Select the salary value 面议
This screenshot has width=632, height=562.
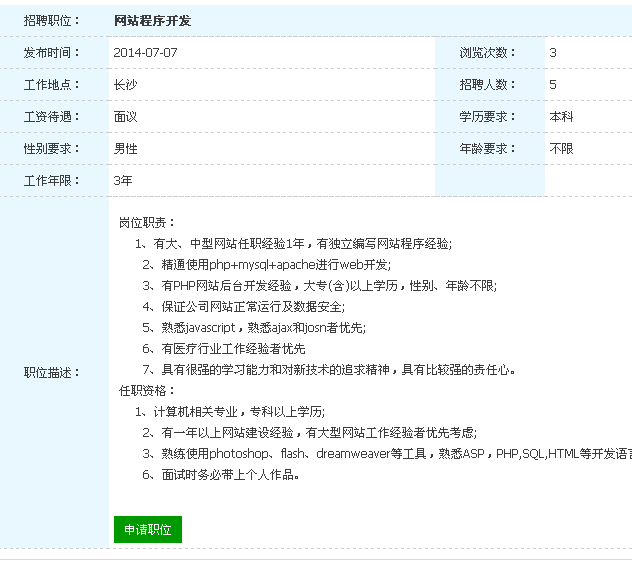pyautogui.click(x=125, y=117)
